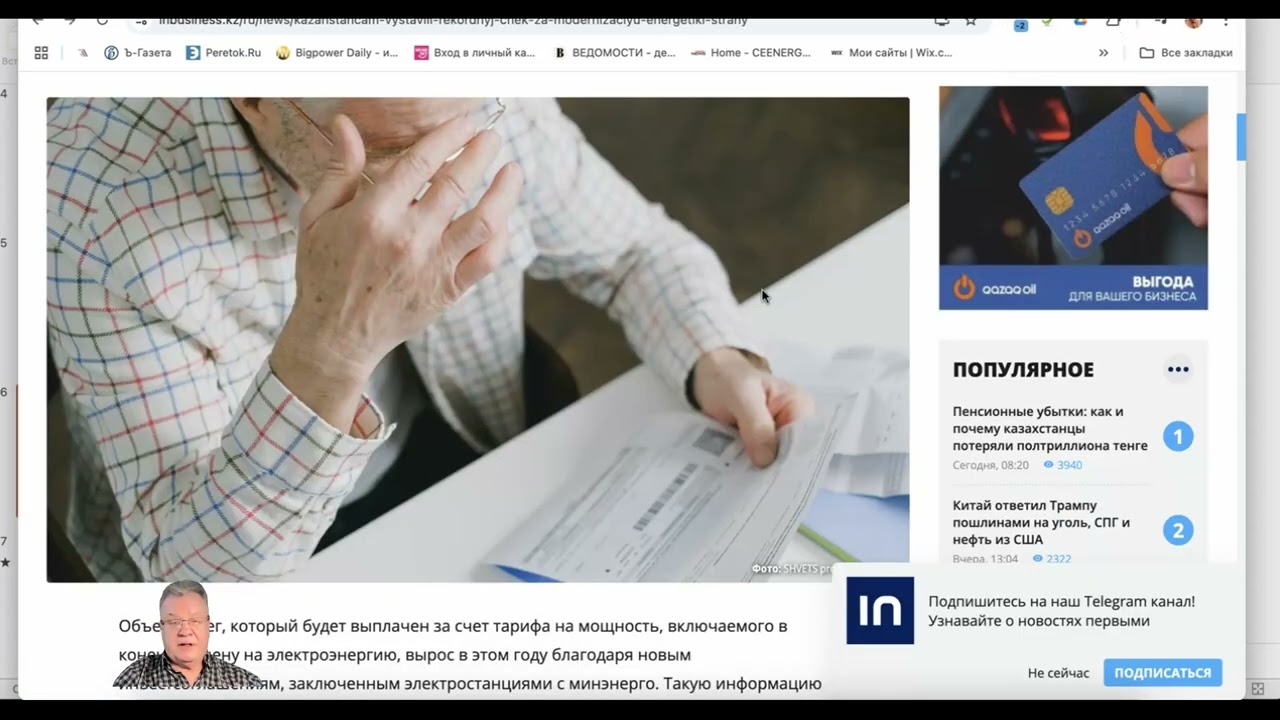Open the Bigpower Daily bookmark
The image size is (1280, 720).
pos(337,53)
